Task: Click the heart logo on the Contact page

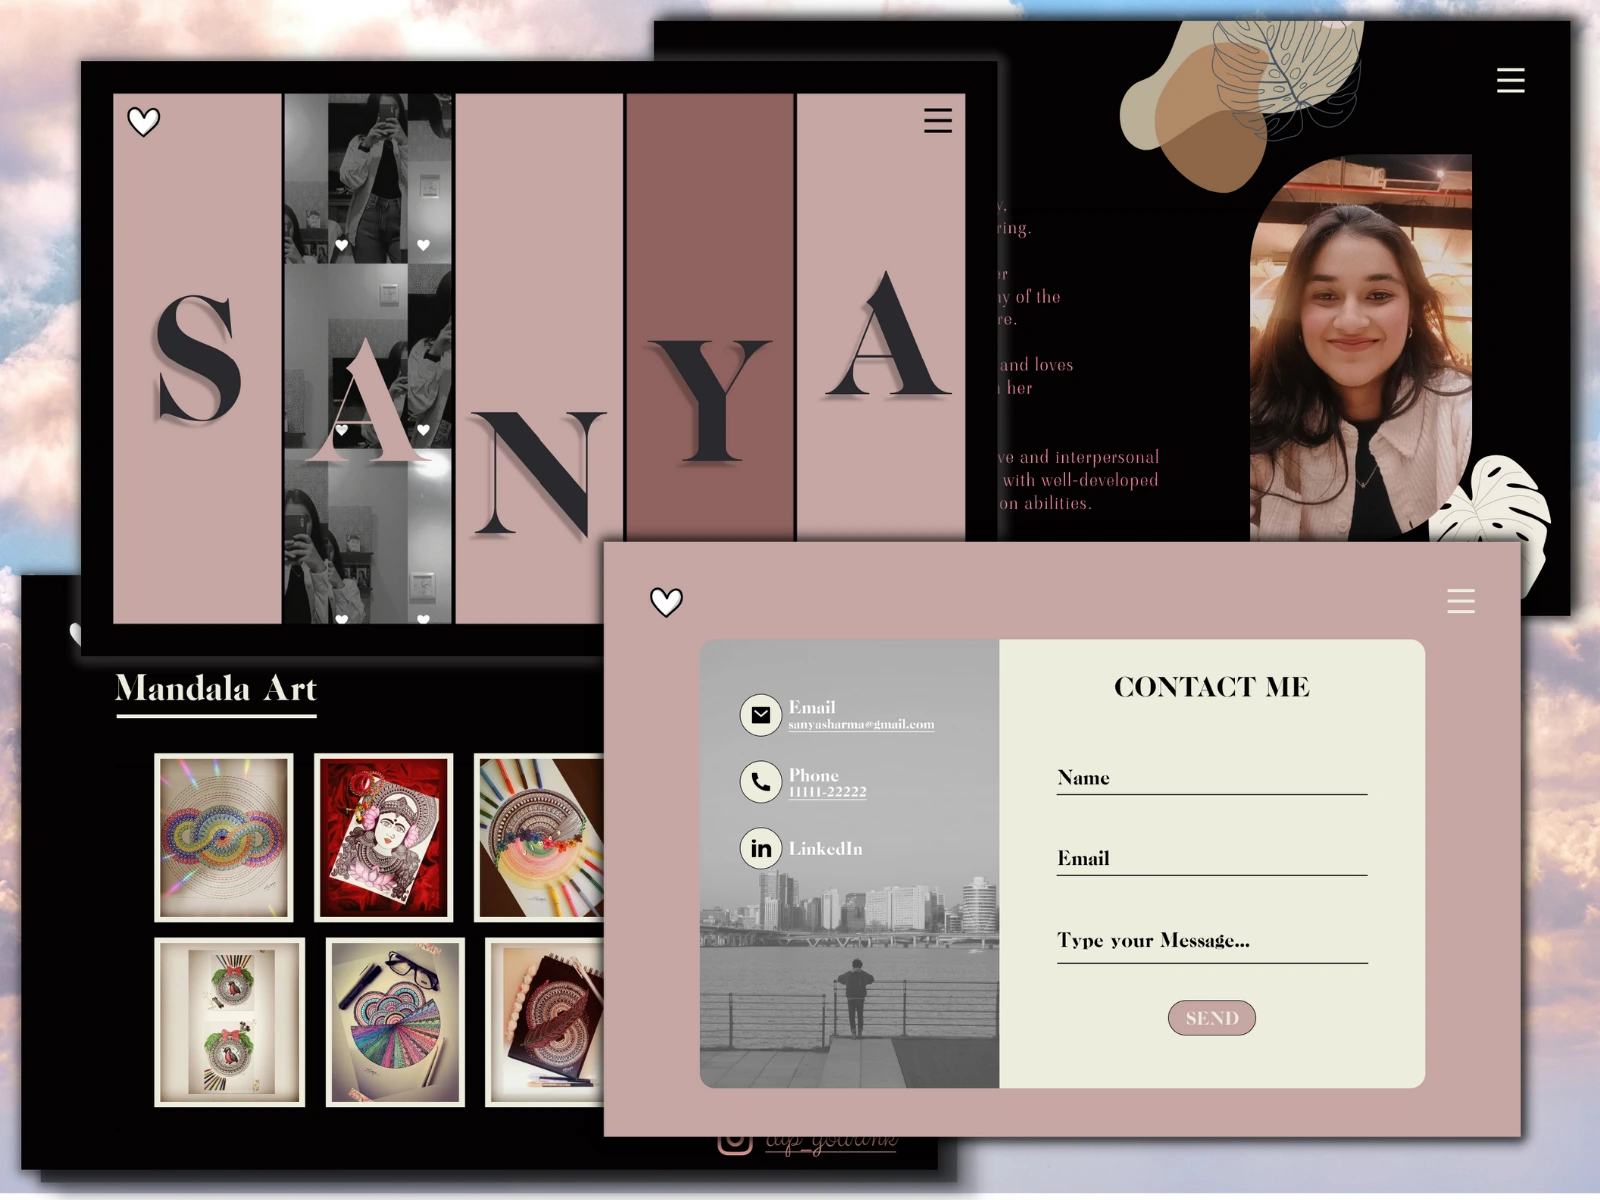Action: click(x=667, y=602)
